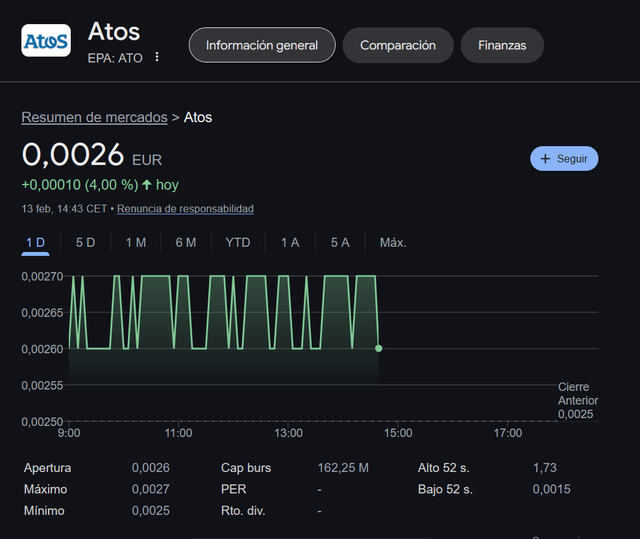The image size is (640, 539).
Task: Choose the 6 M chart range
Action: [186, 243]
